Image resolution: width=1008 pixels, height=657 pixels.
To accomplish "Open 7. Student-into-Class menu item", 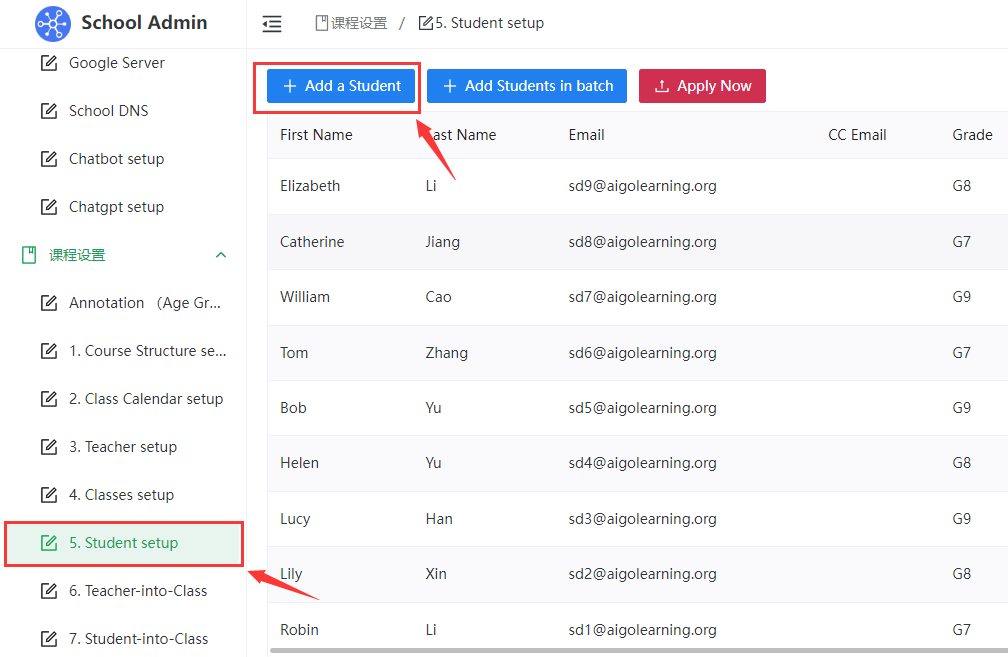I will [x=138, y=639].
